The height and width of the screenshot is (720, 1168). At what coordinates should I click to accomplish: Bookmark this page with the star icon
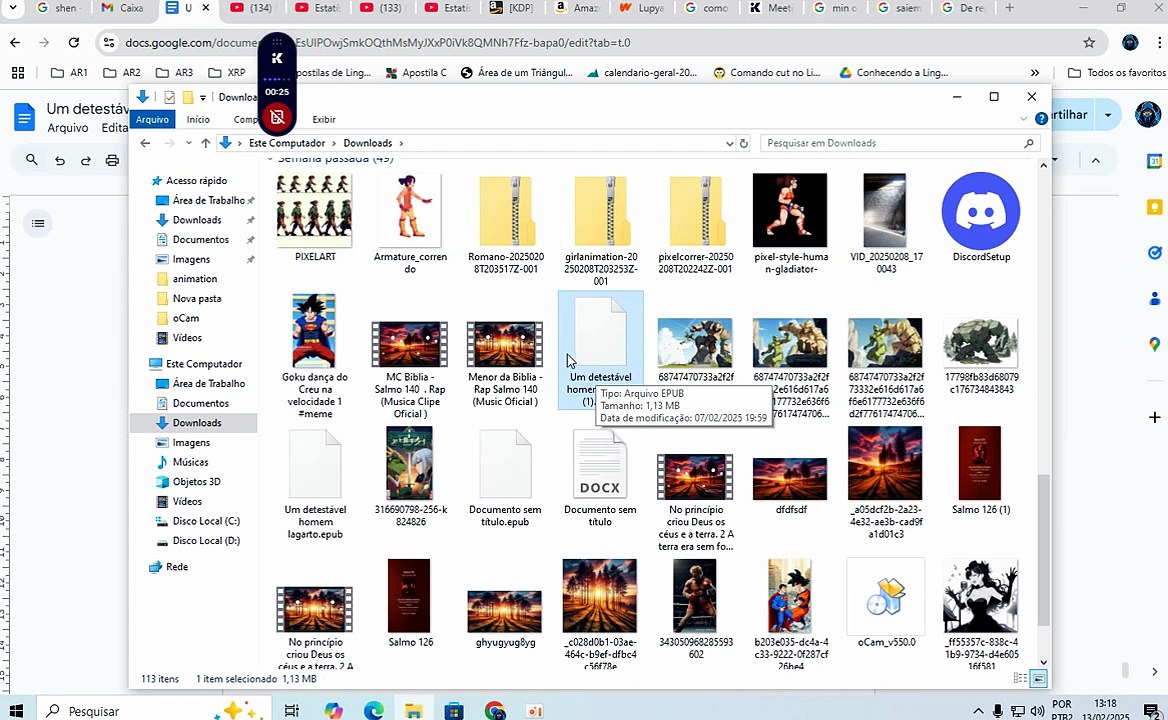1089,42
